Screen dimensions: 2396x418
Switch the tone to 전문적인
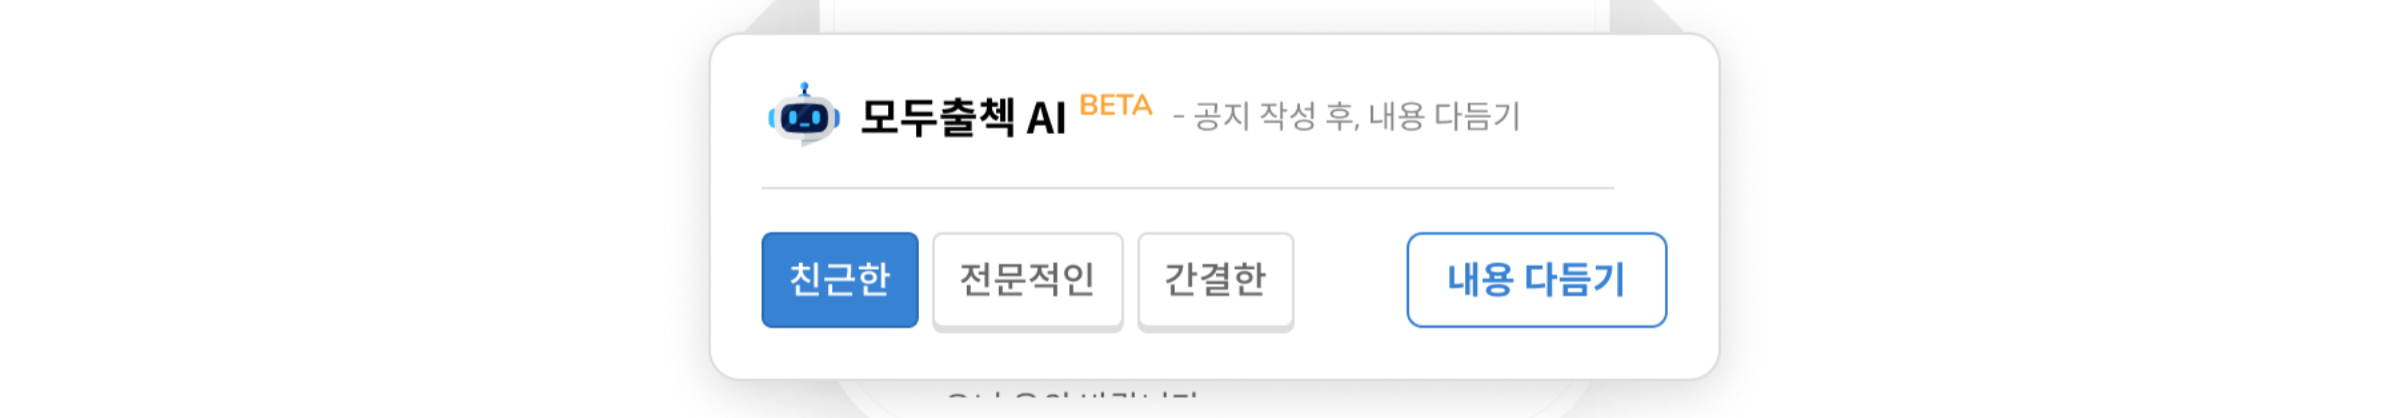(x=1027, y=280)
